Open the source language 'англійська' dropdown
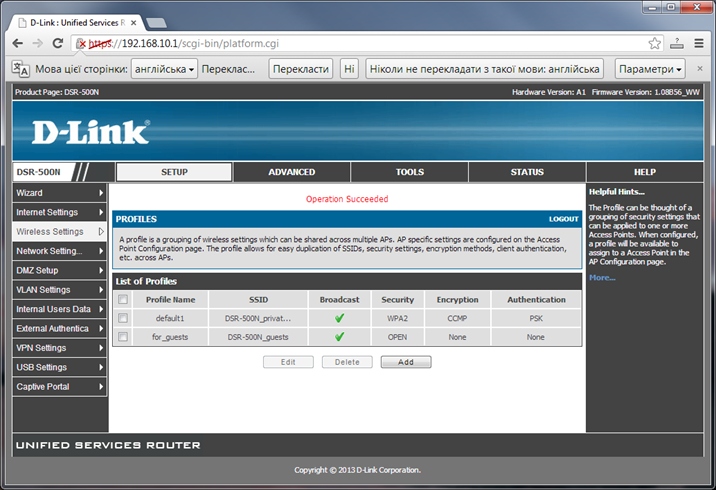Image resolution: width=716 pixels, height=490 pixels. [164, 69]
